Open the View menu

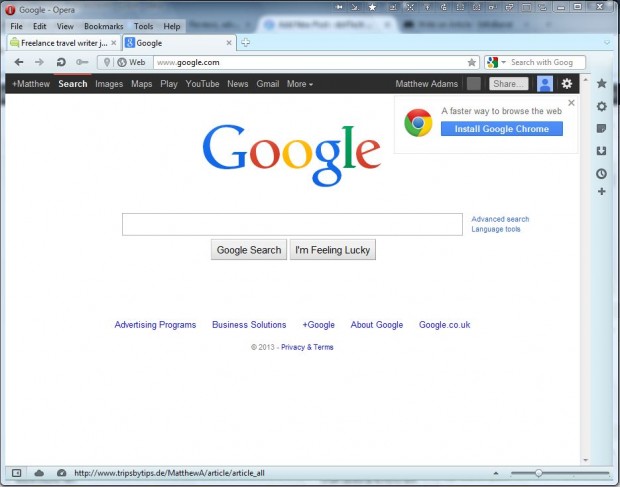pyautogui.click(x=65, y=26)
